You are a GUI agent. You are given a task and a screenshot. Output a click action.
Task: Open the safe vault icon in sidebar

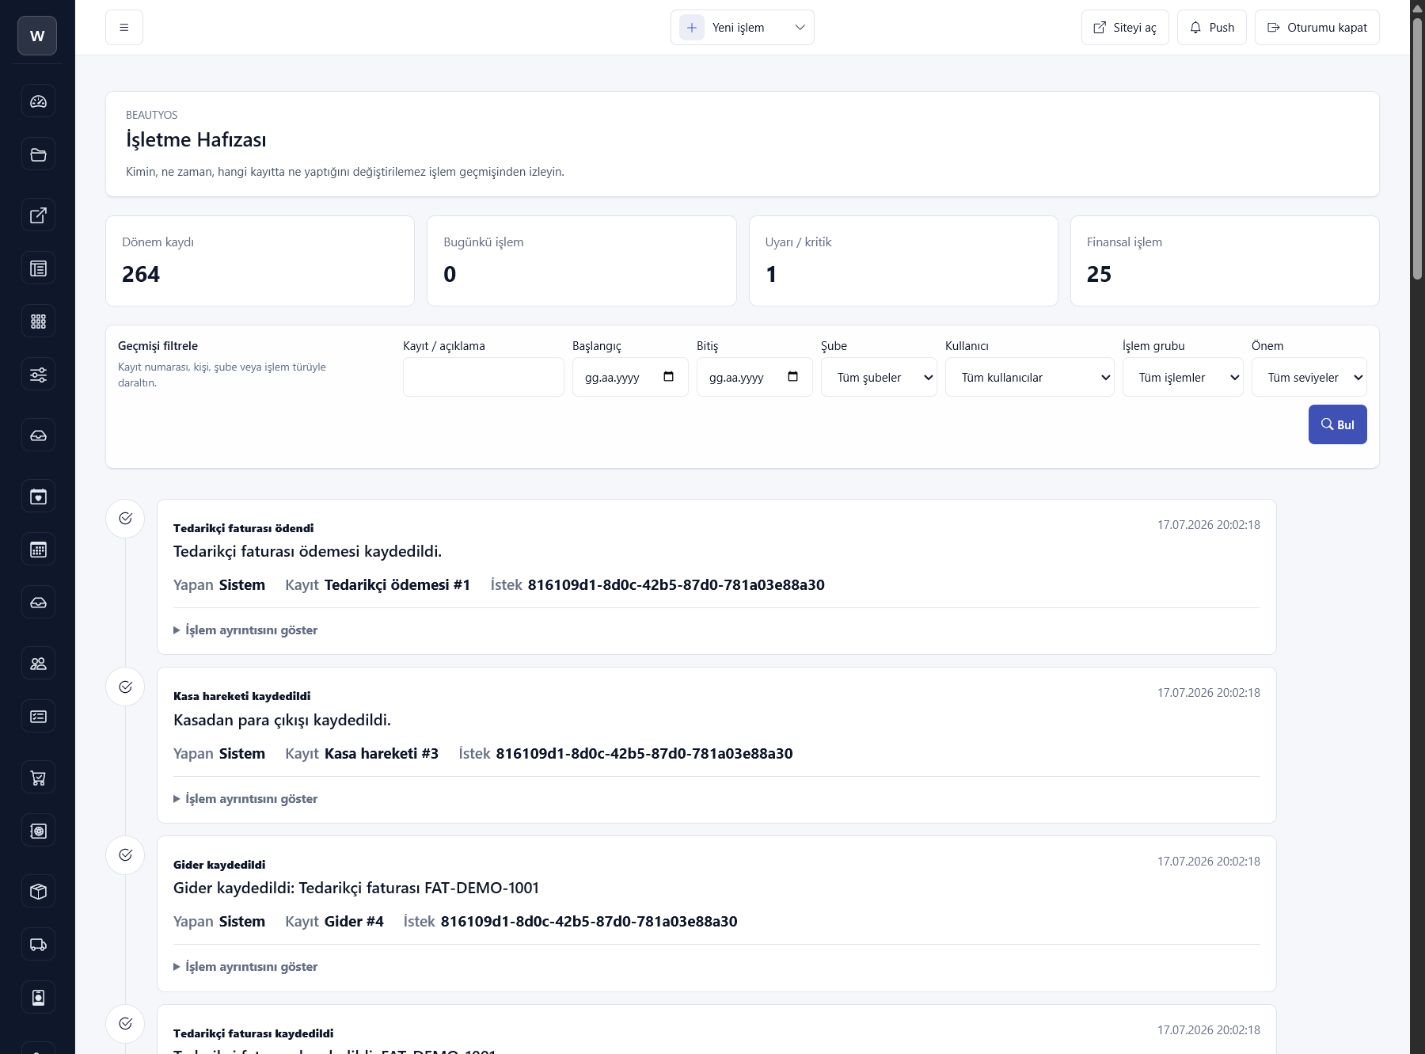coord(38,830)
